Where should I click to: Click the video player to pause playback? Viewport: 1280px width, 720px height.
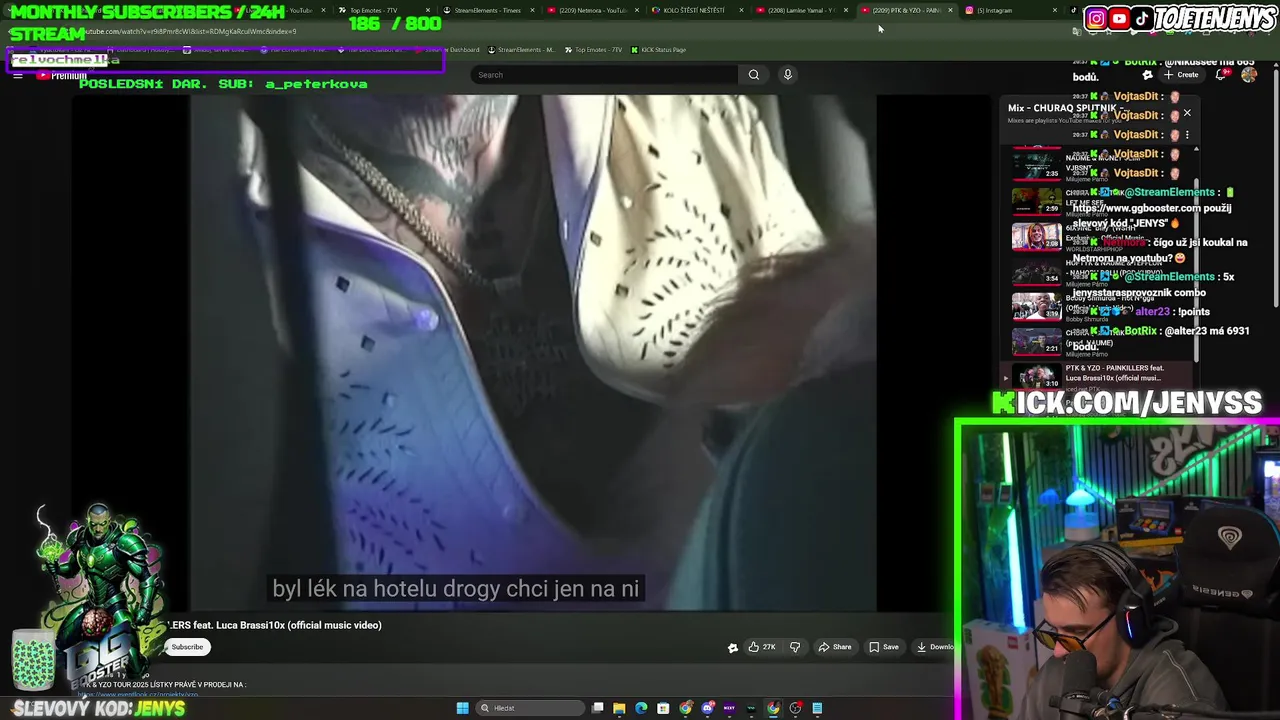tap(533, 353)
